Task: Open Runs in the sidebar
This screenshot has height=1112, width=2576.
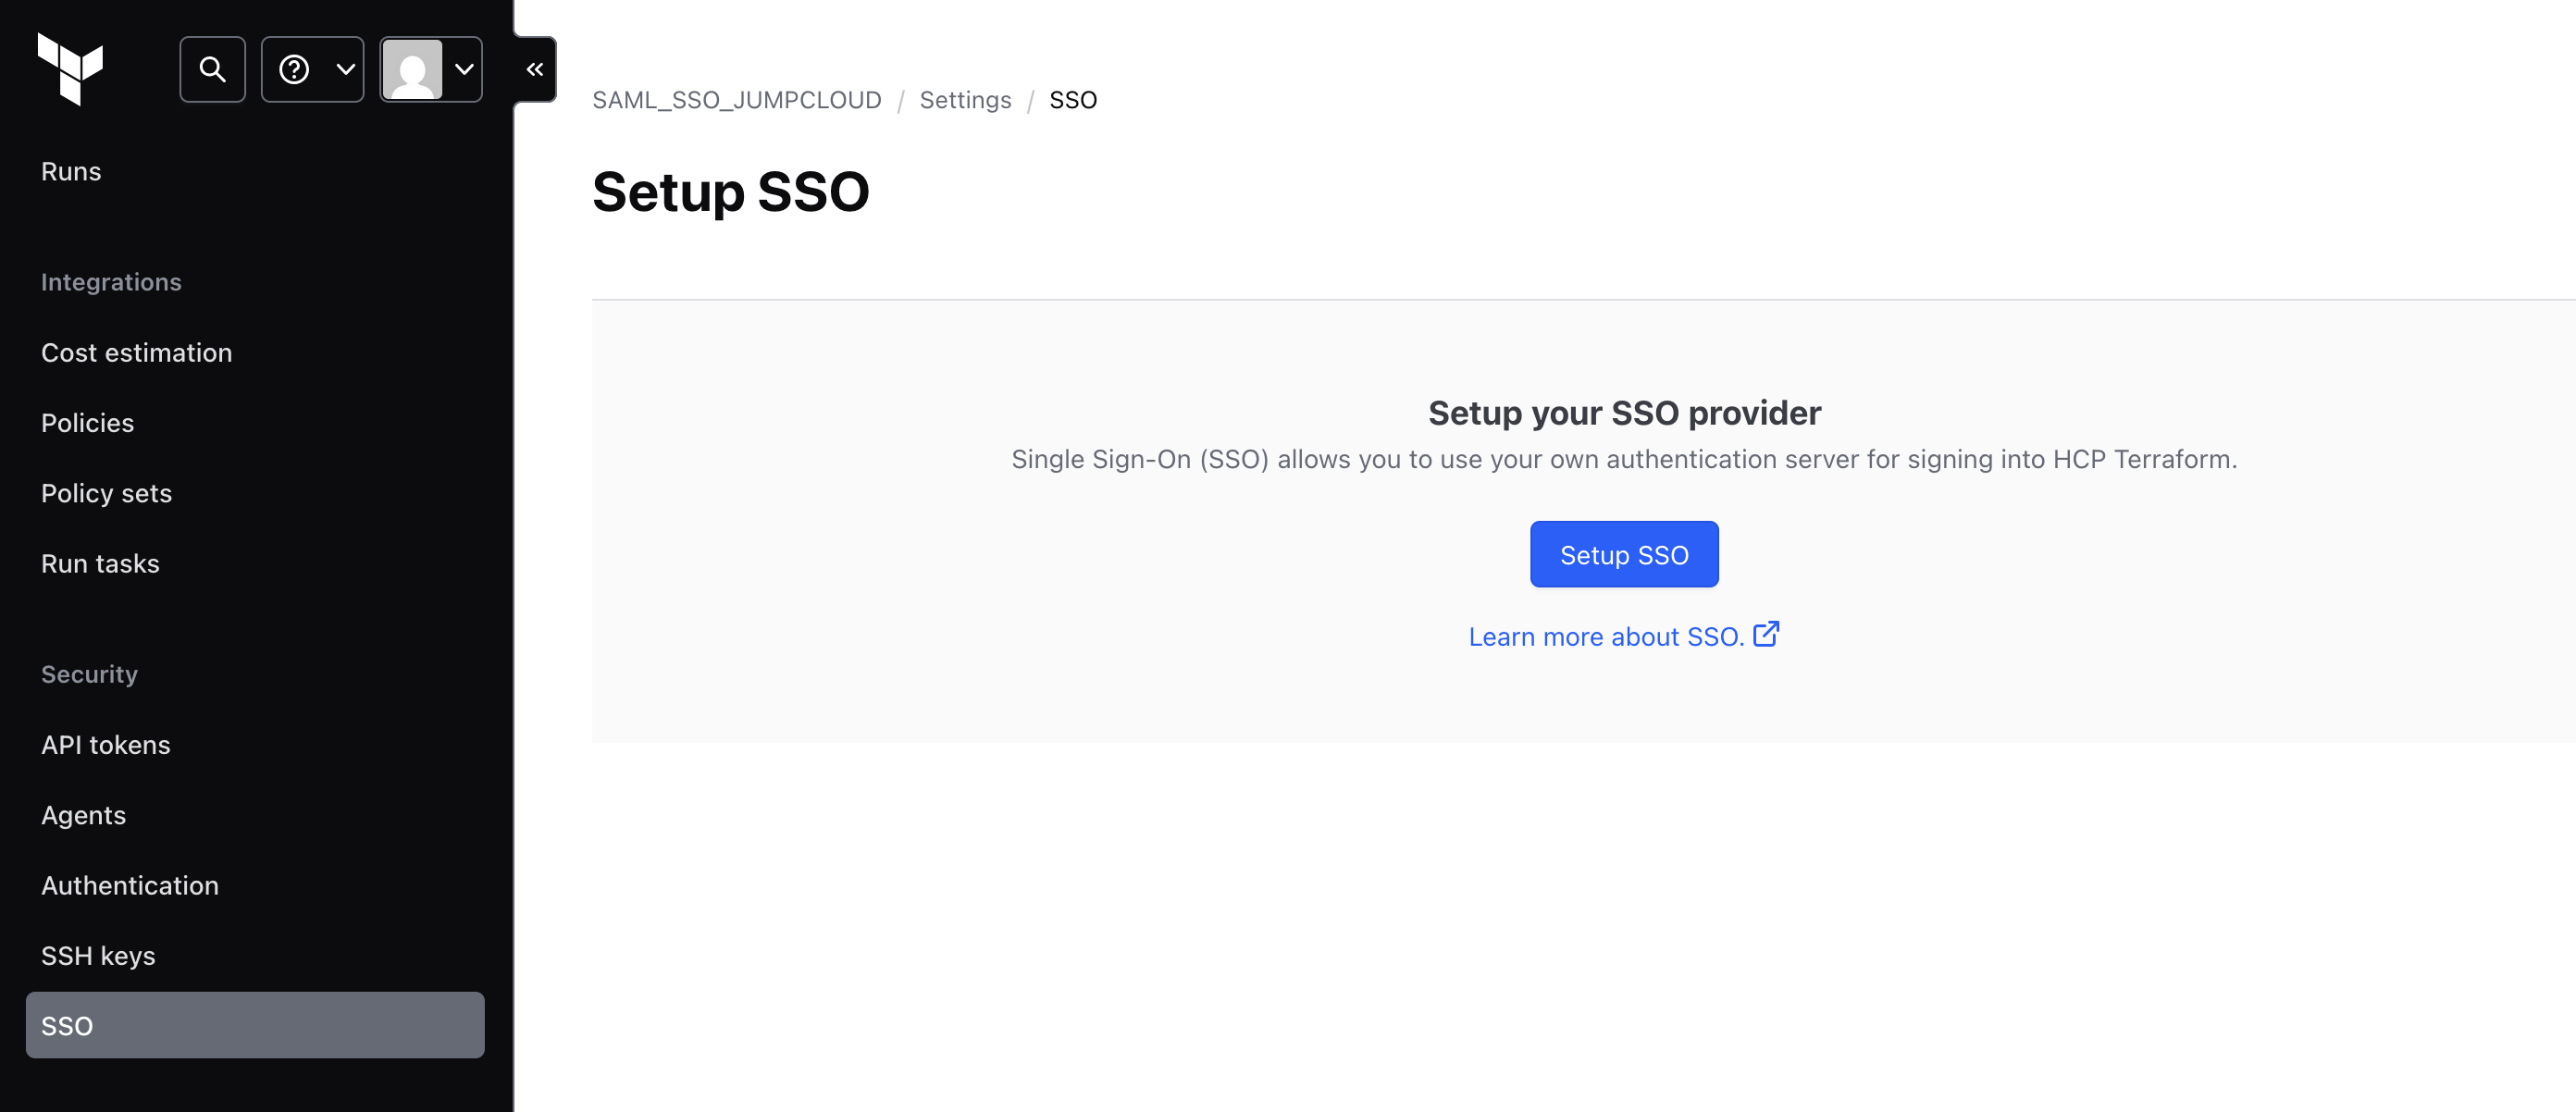Action: pos(71,171)
